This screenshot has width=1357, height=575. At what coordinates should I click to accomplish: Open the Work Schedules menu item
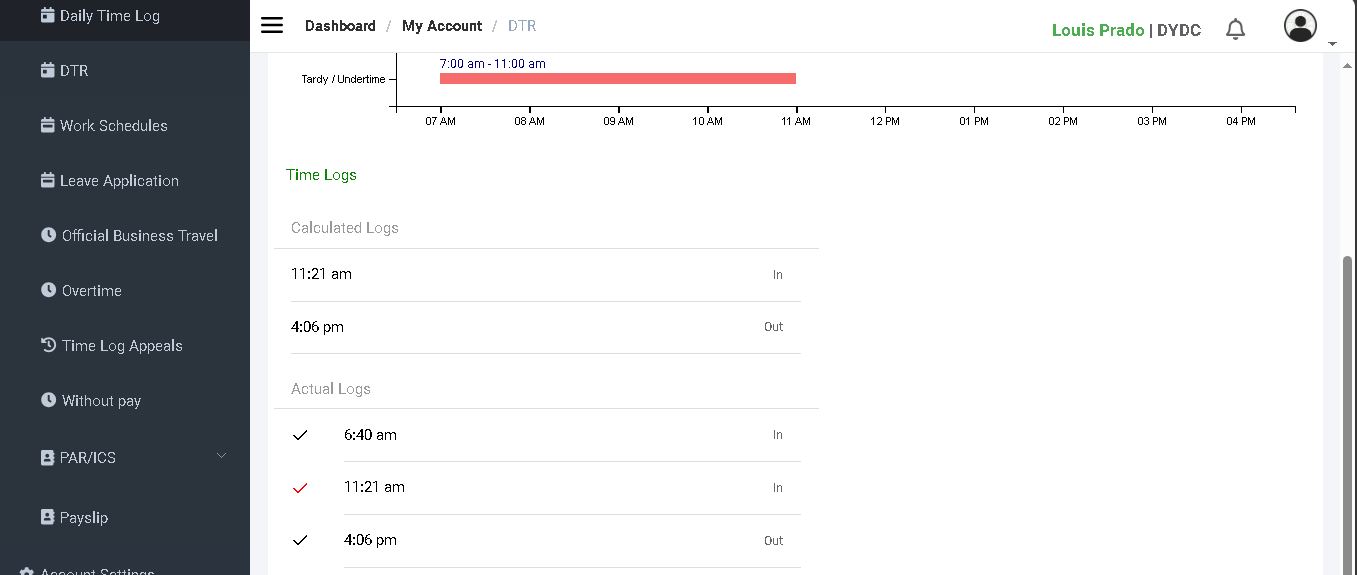point(113,125)
